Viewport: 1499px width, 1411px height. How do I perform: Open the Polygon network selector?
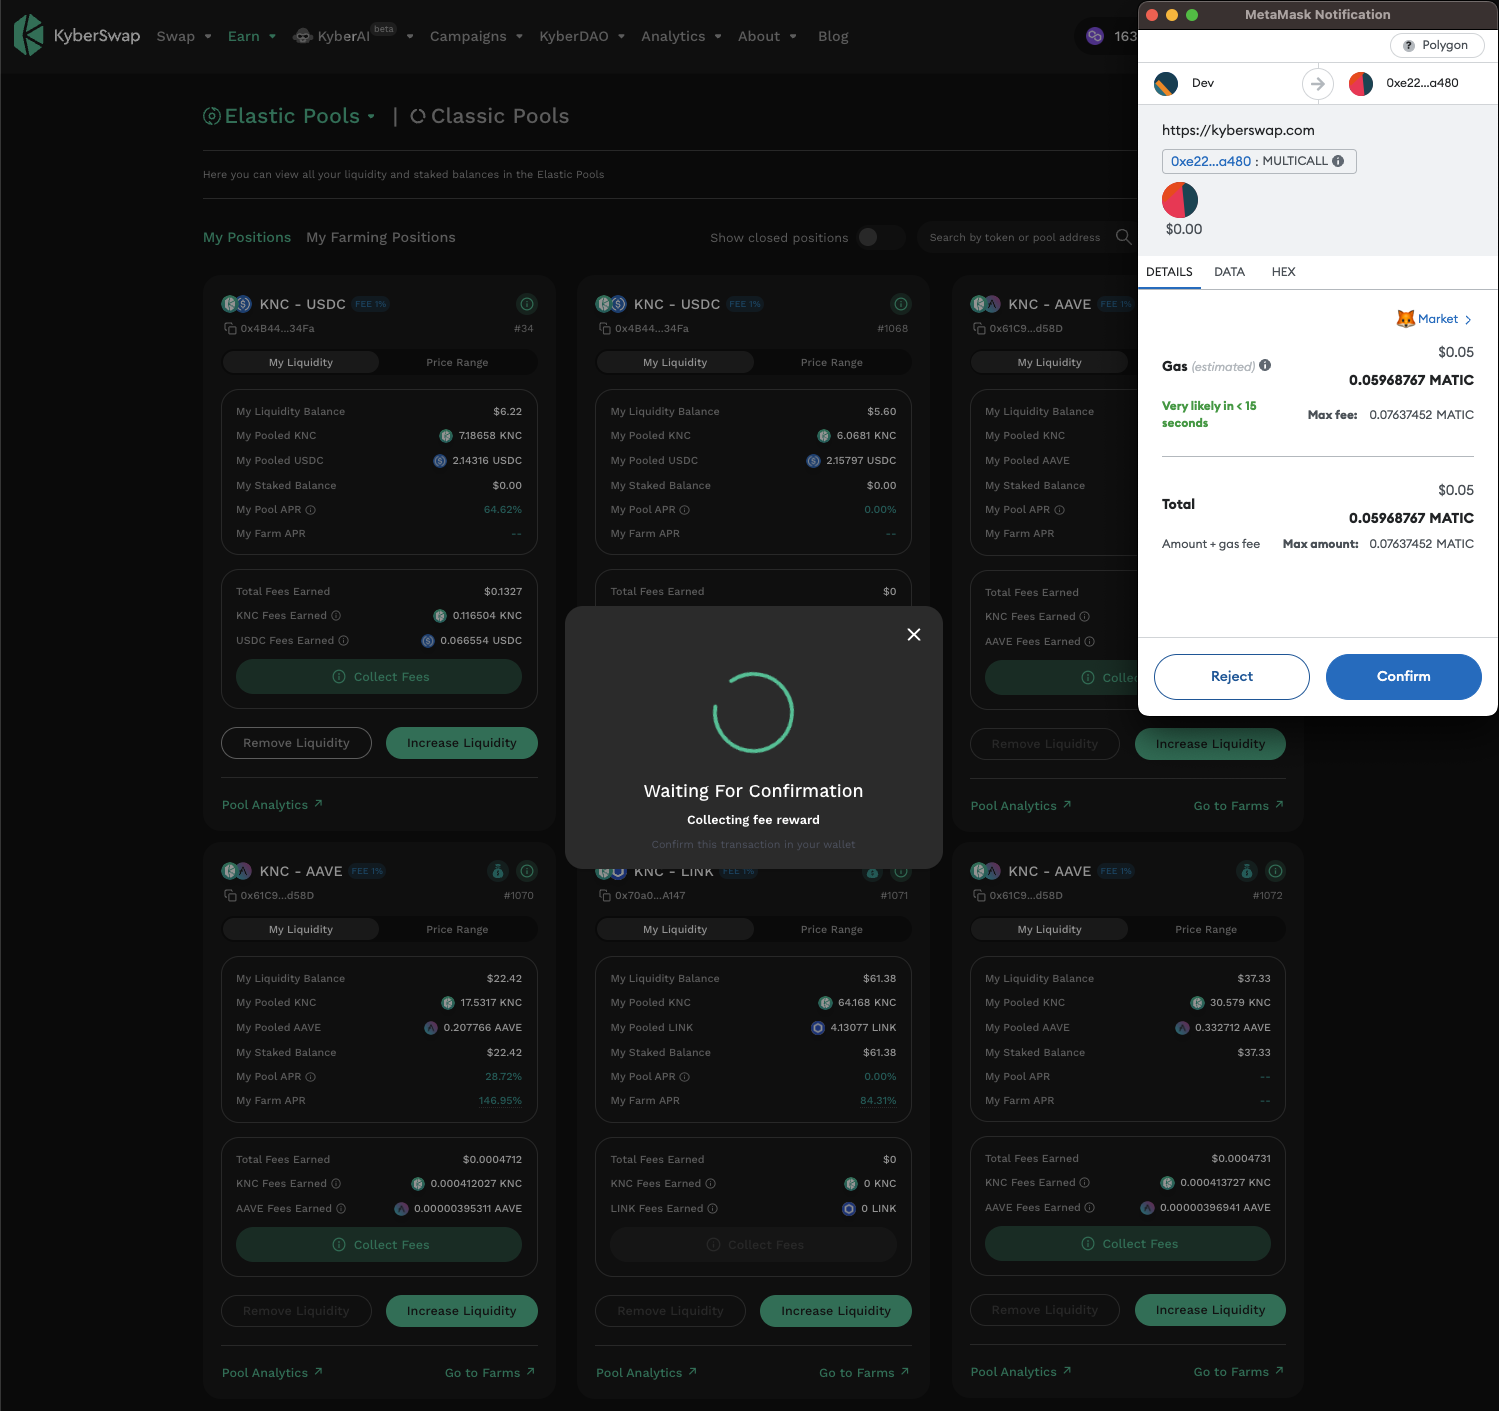coord(1436,45)
